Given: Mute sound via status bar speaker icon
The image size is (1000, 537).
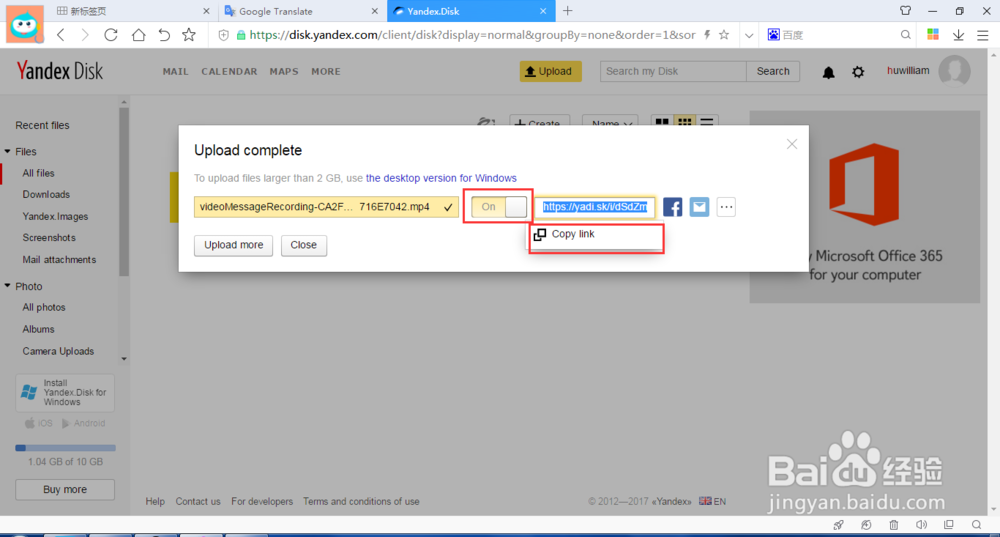Looking at the screenshot, I should (921, 525).
